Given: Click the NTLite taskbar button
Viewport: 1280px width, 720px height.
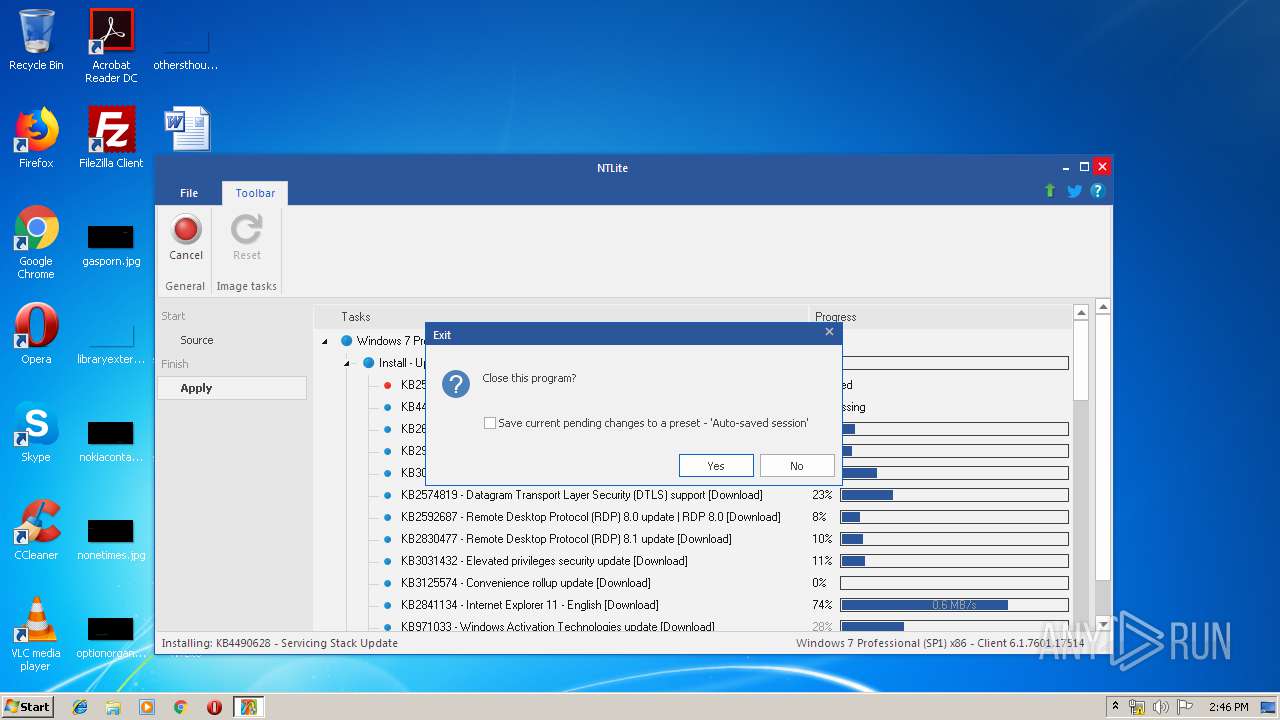Looking at the screenshot, I should 248,707.
